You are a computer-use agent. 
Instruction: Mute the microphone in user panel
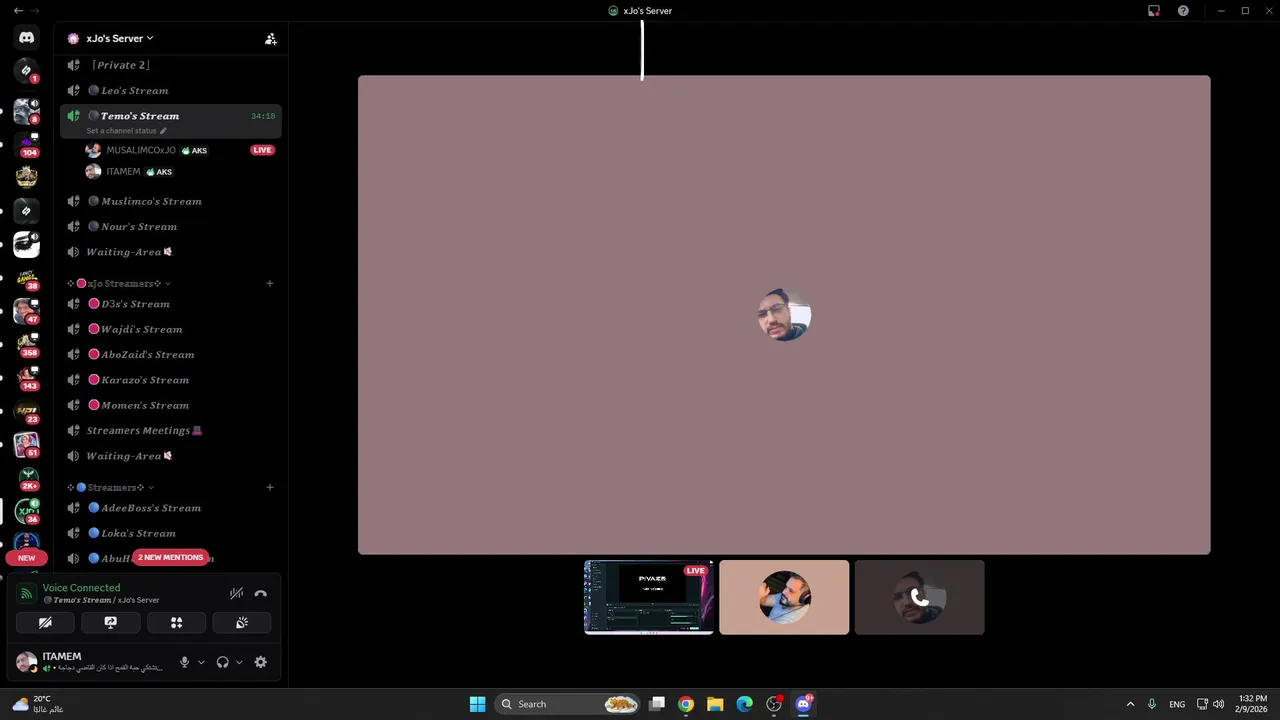tap(184, 662)
